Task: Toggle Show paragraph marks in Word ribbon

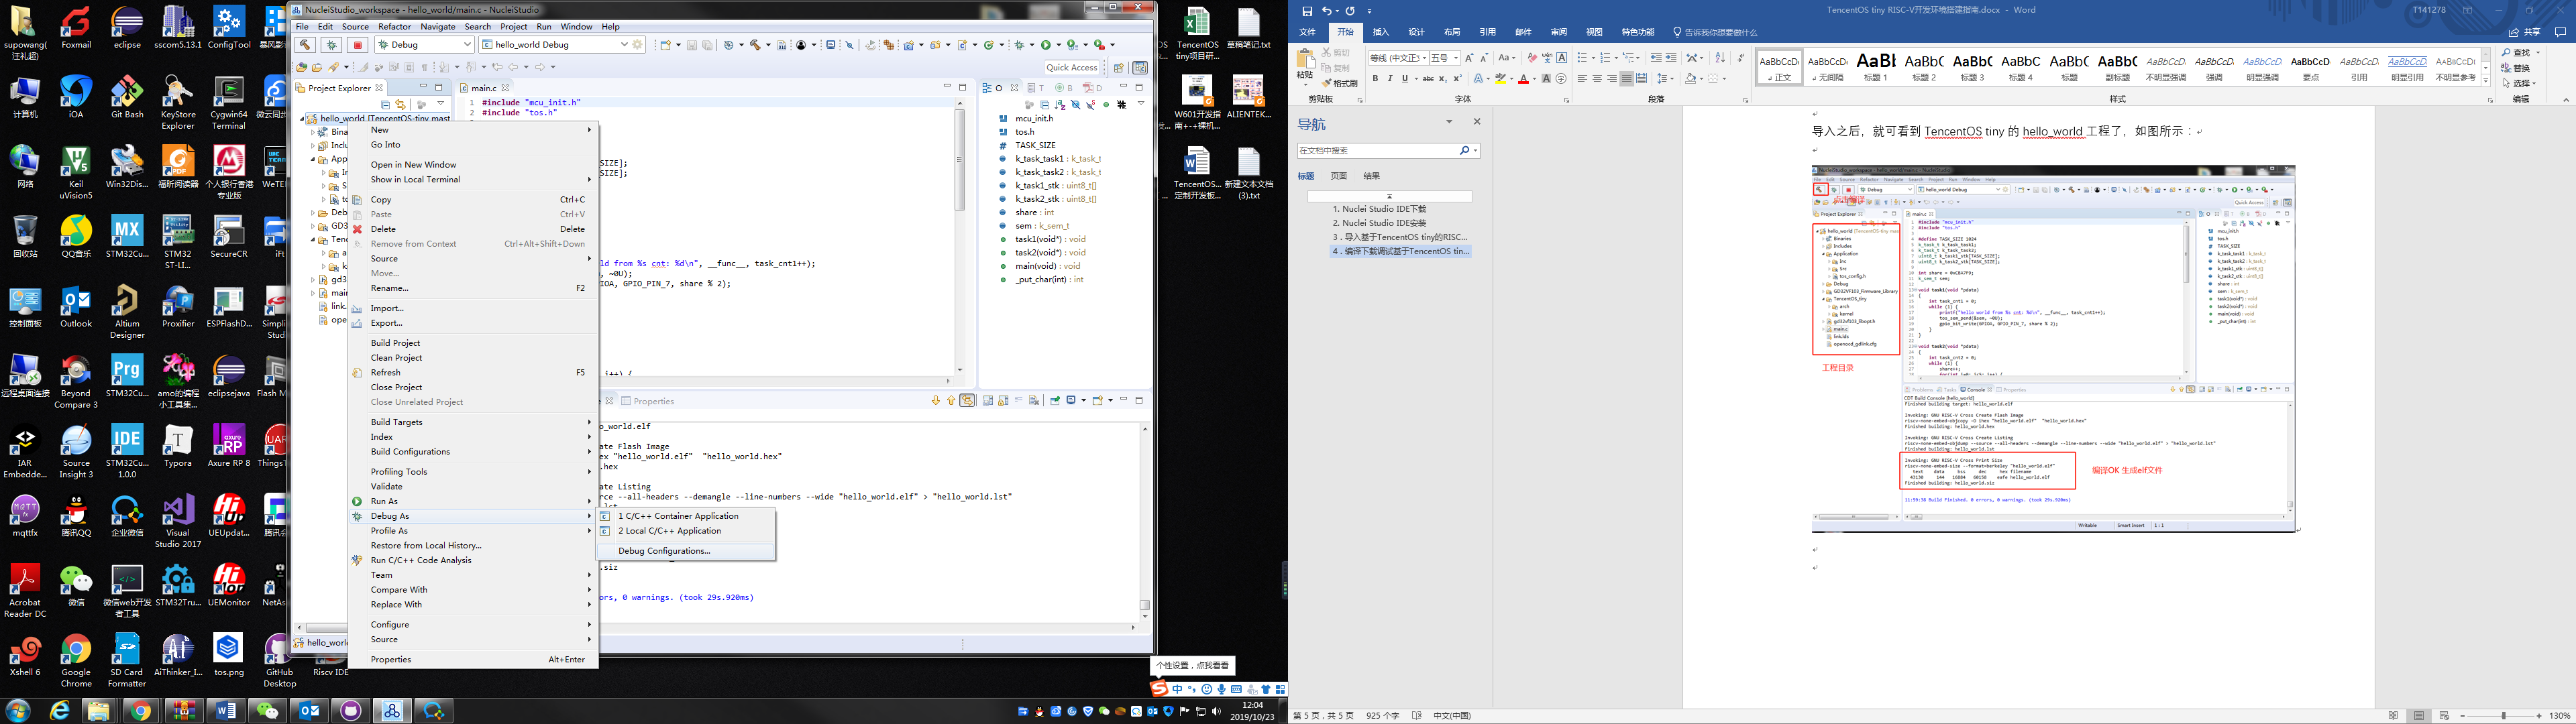Action: pos(1741,58)
